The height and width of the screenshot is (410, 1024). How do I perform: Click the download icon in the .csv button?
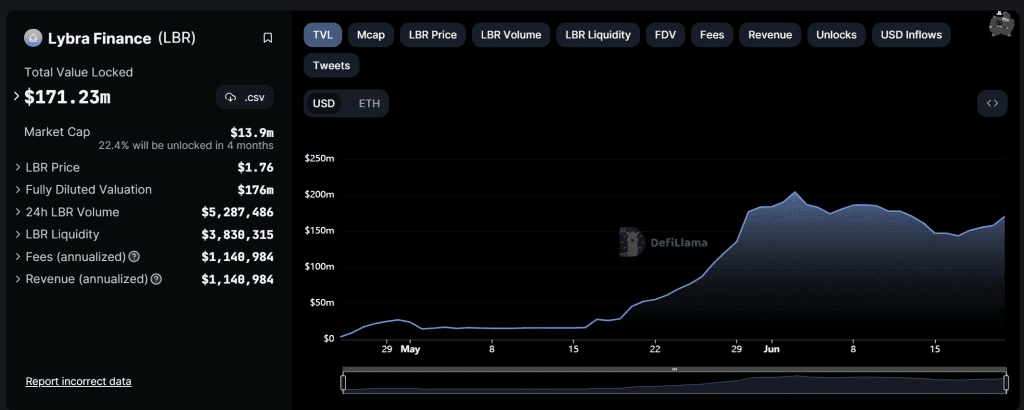231,97
